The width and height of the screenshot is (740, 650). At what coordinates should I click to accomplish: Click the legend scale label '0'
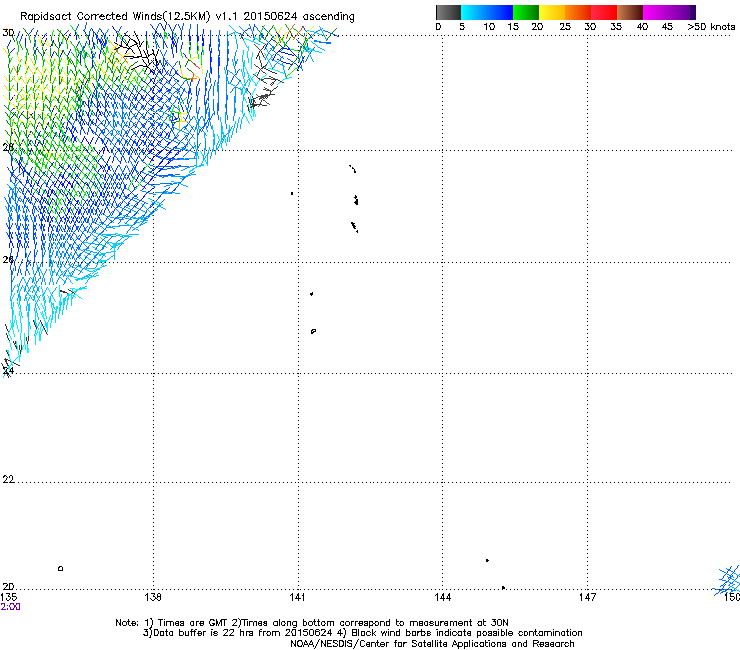click(438, 27)
